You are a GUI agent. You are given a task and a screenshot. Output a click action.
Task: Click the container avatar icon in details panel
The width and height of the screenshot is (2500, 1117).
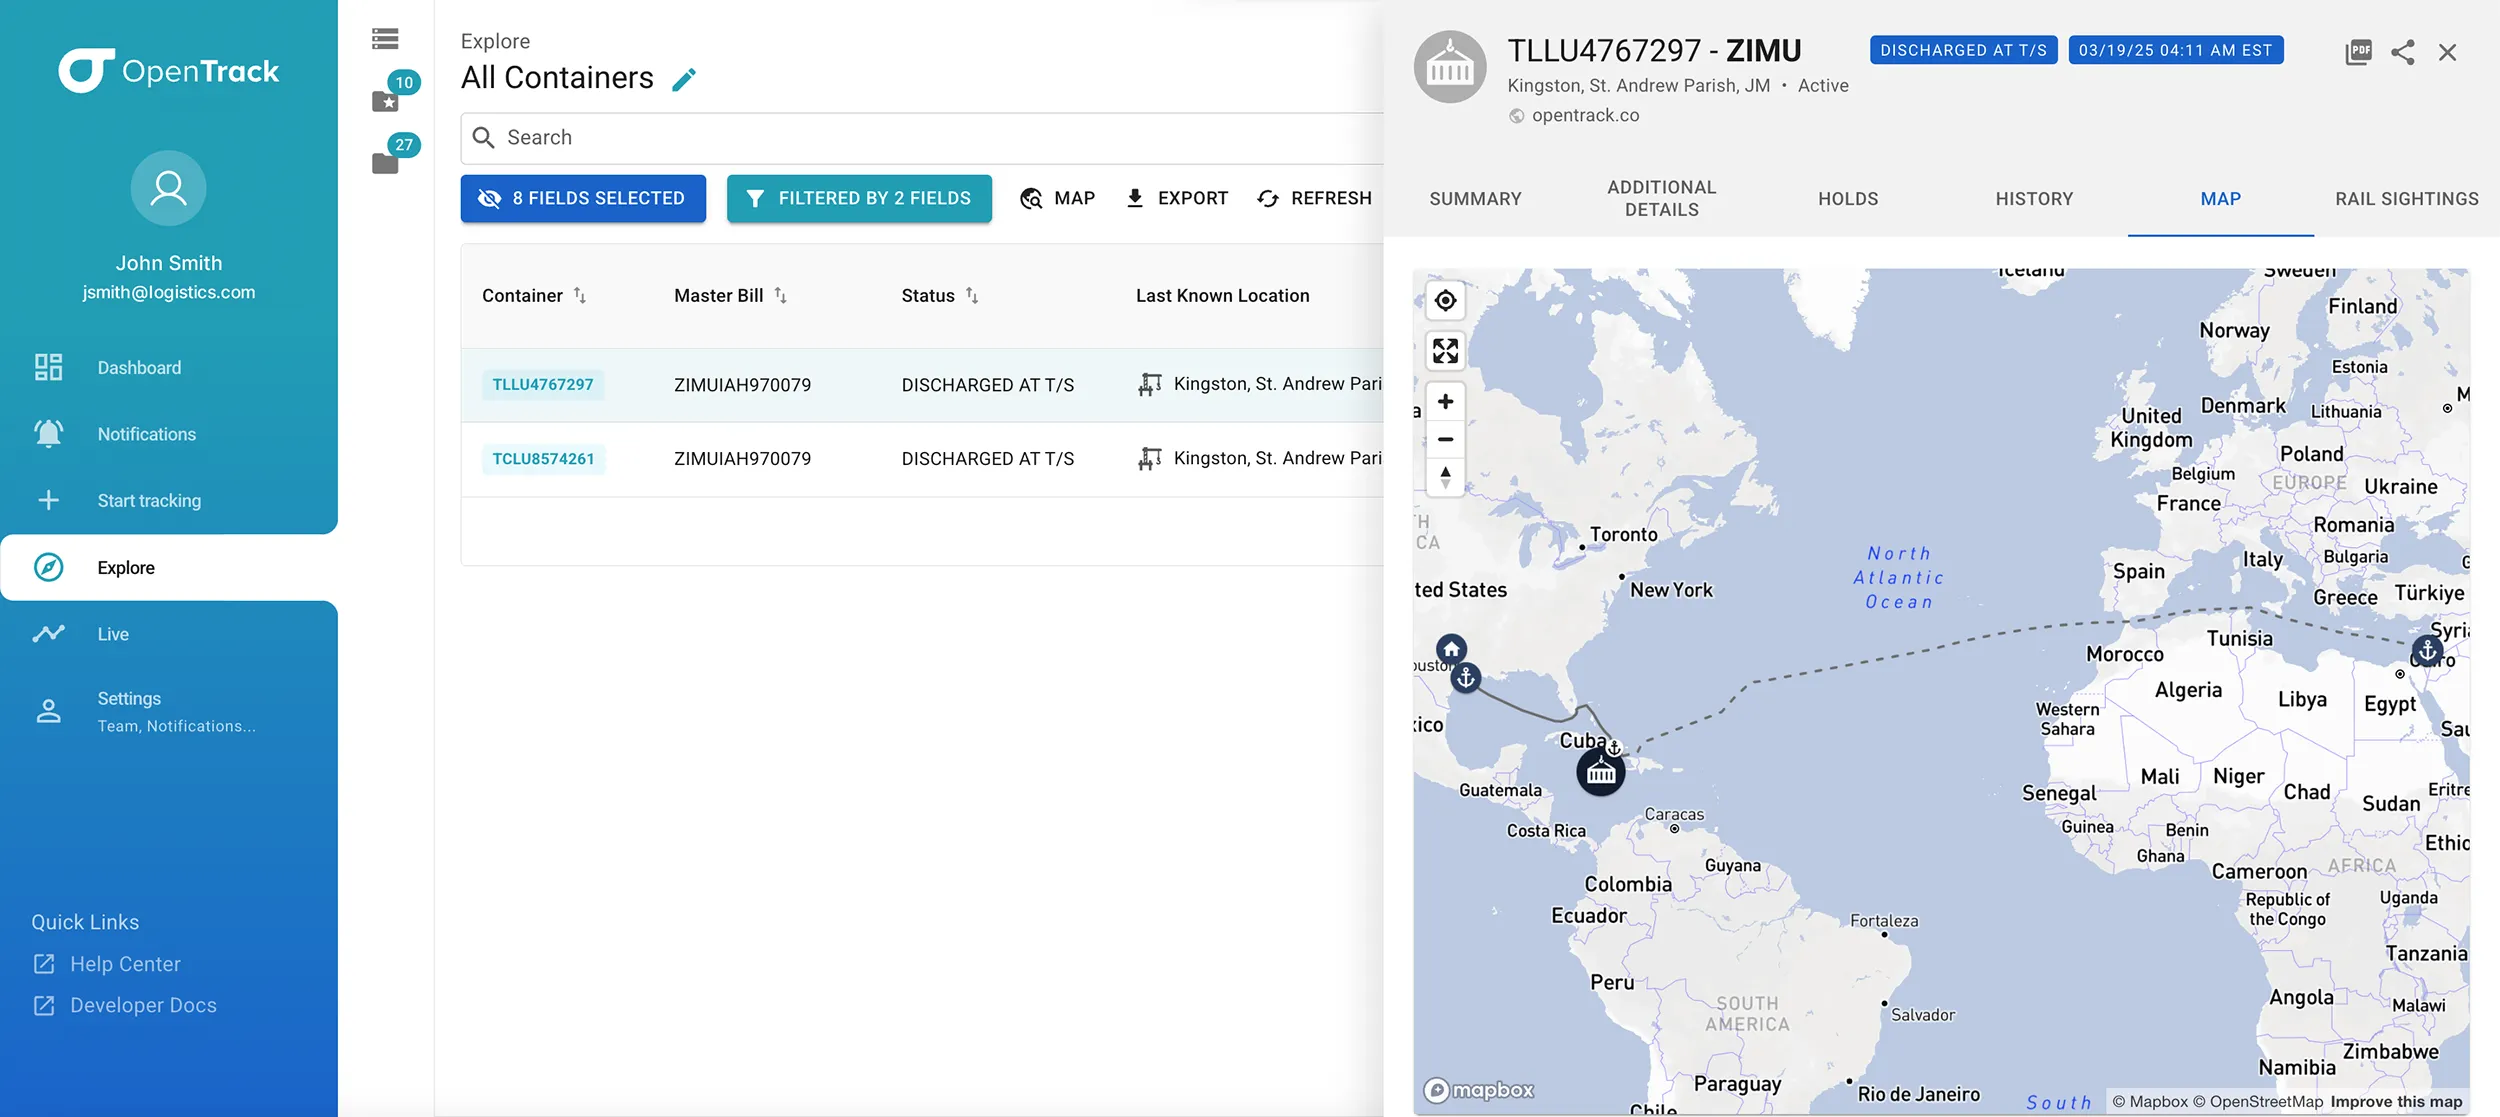point(1450,67)
